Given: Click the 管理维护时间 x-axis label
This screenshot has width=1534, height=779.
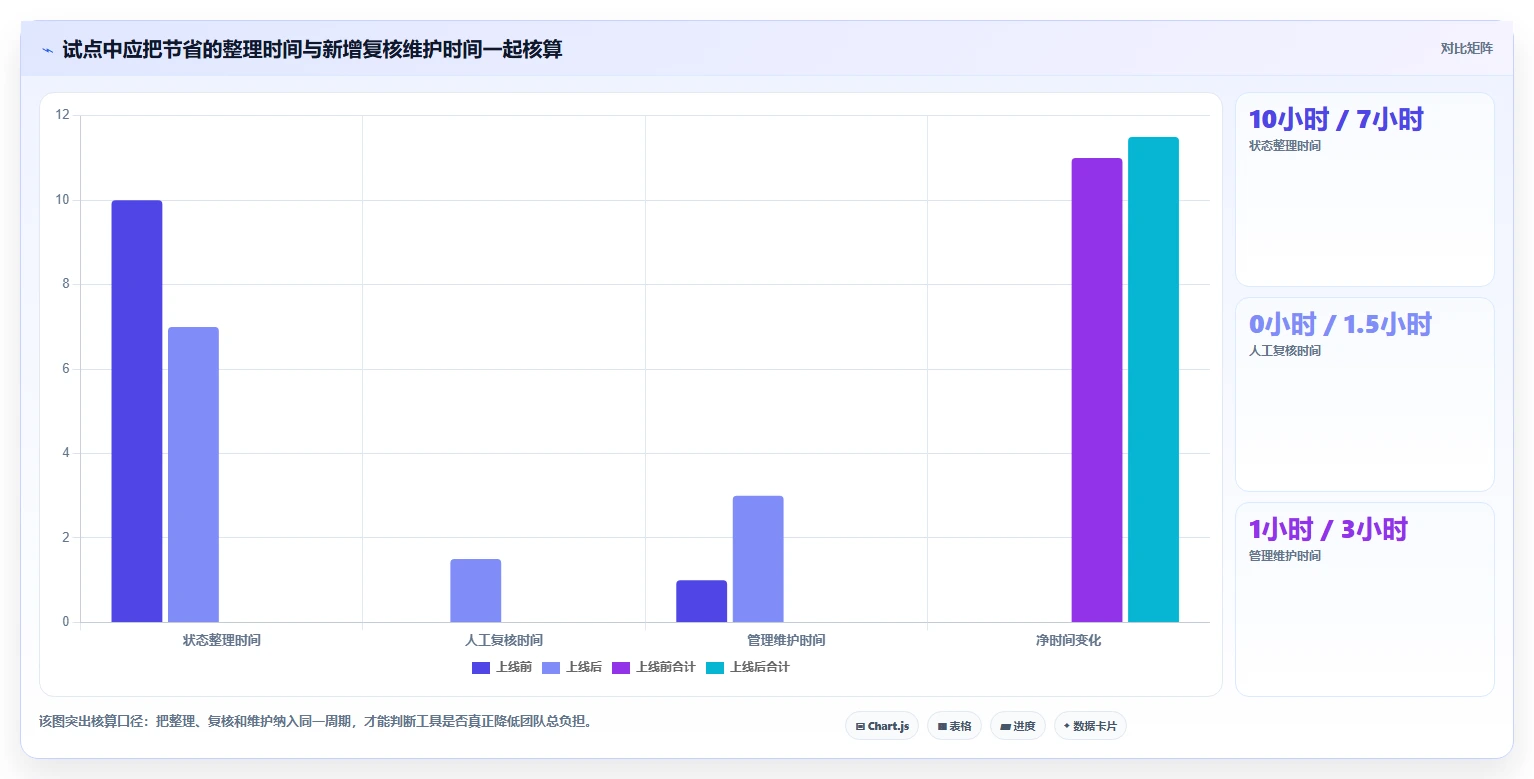Looking at the screenshot, I should (x=786, y=640).
